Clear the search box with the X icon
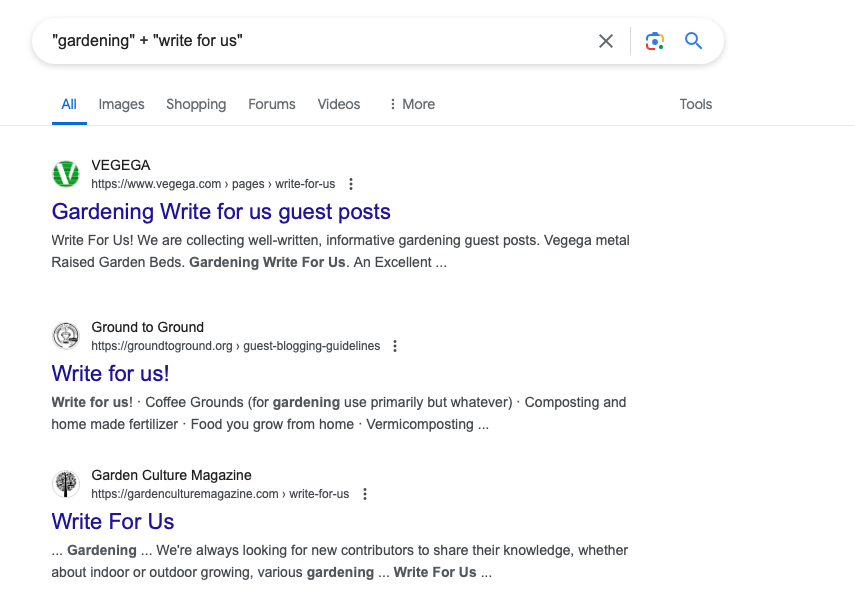855x611 pixels. [x=606, y=41]
